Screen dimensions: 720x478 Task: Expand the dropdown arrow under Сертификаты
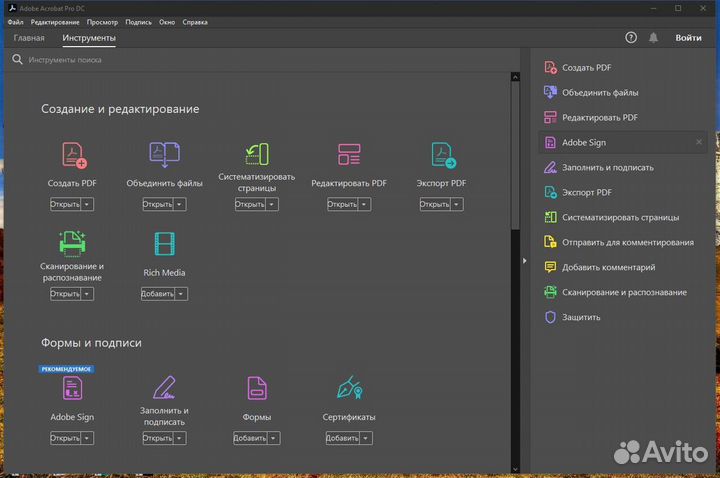[366, 438]
